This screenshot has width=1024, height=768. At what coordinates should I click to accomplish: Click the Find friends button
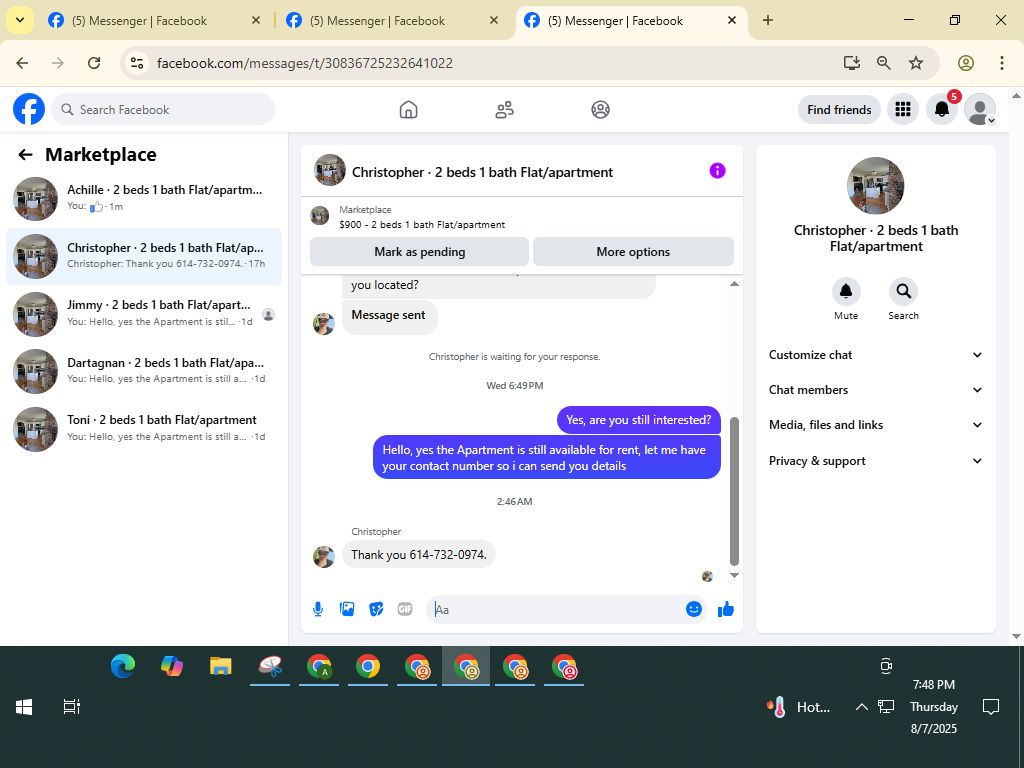(839, 110)
